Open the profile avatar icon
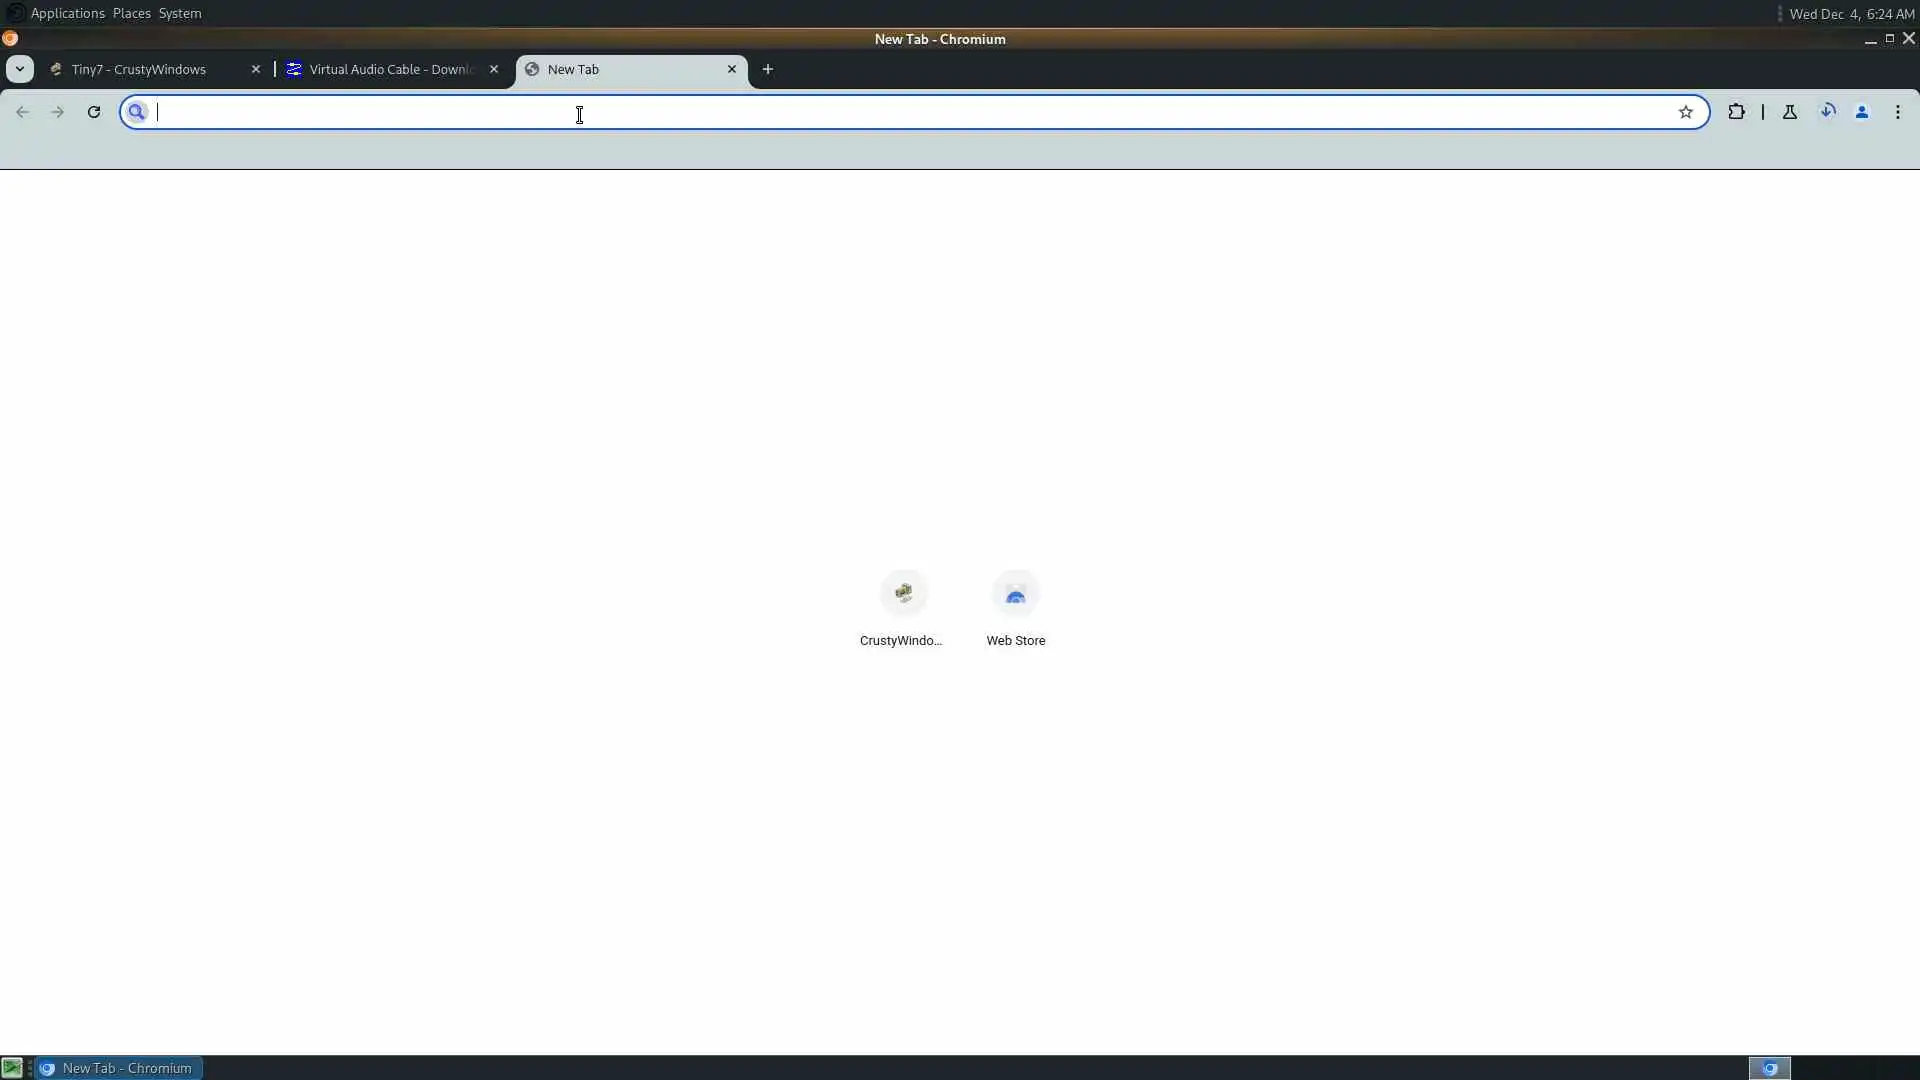1920x1080 pixels. [1862, 112]
